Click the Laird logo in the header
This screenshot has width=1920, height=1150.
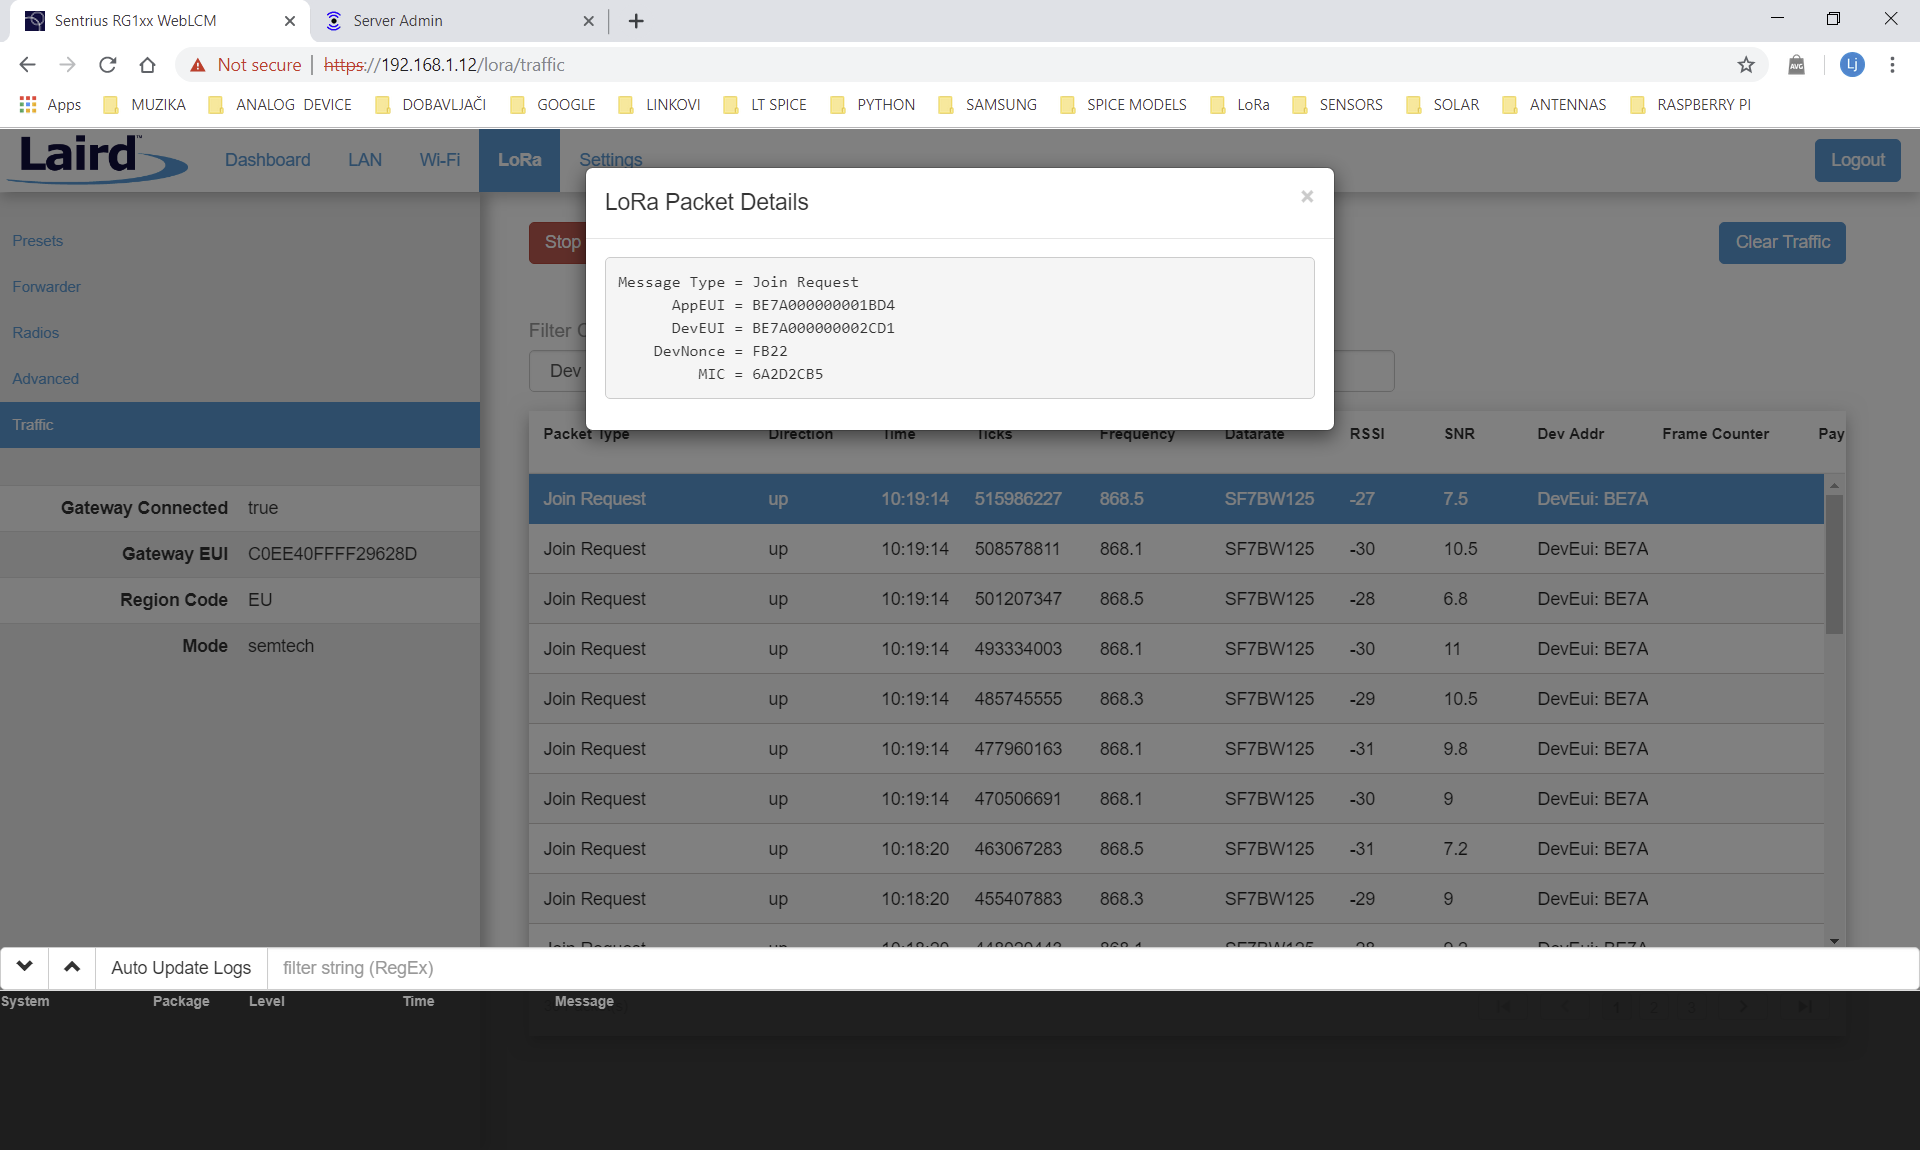coord(96,158)
